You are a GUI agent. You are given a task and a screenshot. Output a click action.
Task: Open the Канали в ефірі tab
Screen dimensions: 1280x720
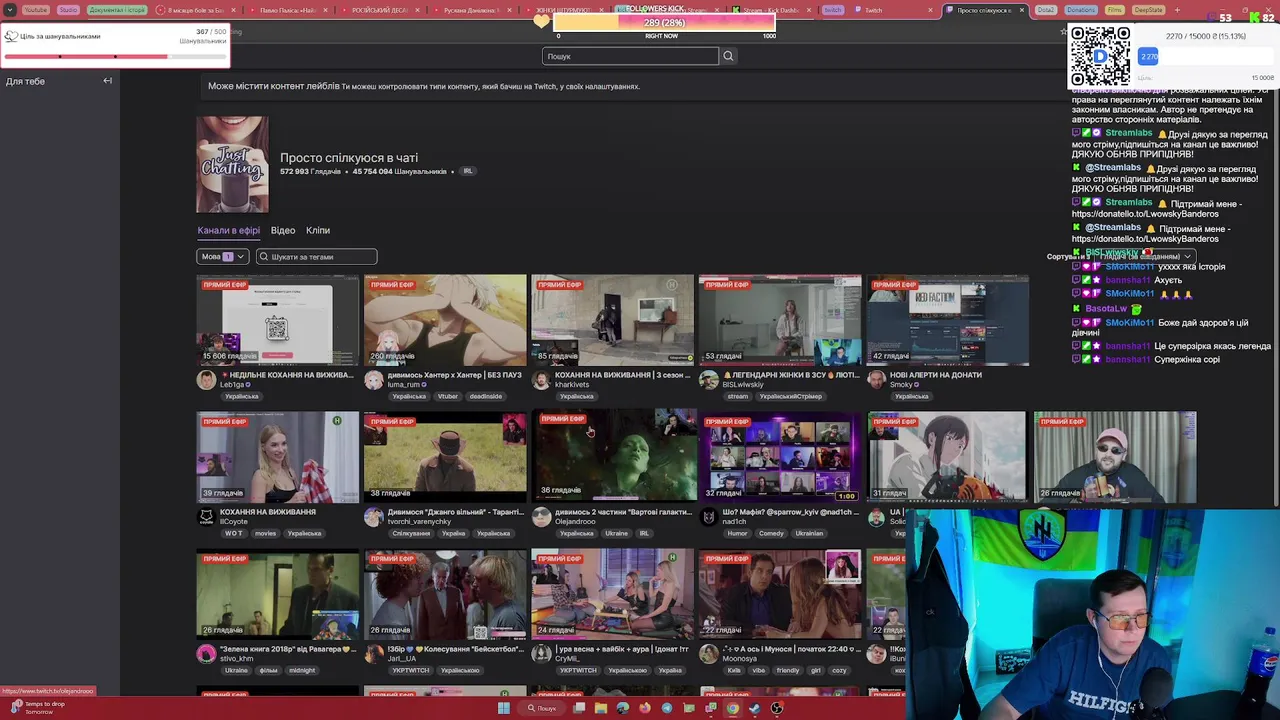228,231
